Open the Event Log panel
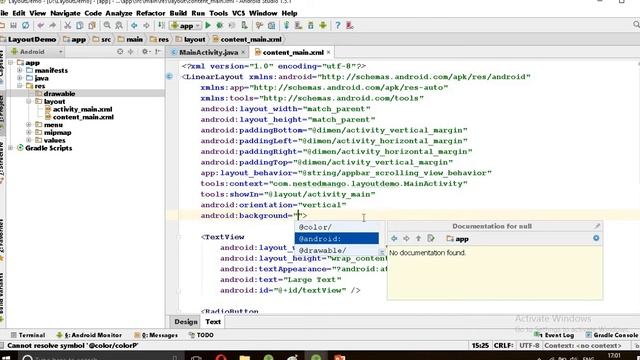 [x=554, y=335]
